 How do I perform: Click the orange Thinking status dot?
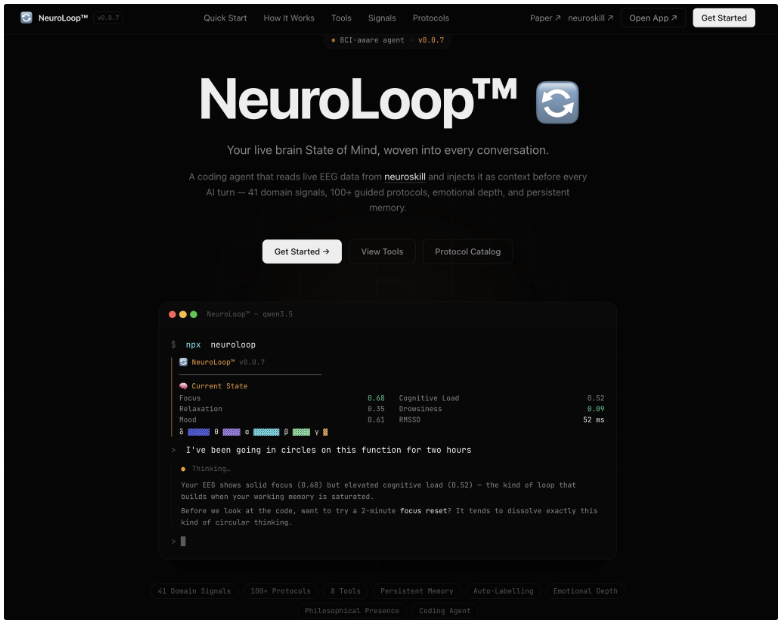[x=183, y=468]
